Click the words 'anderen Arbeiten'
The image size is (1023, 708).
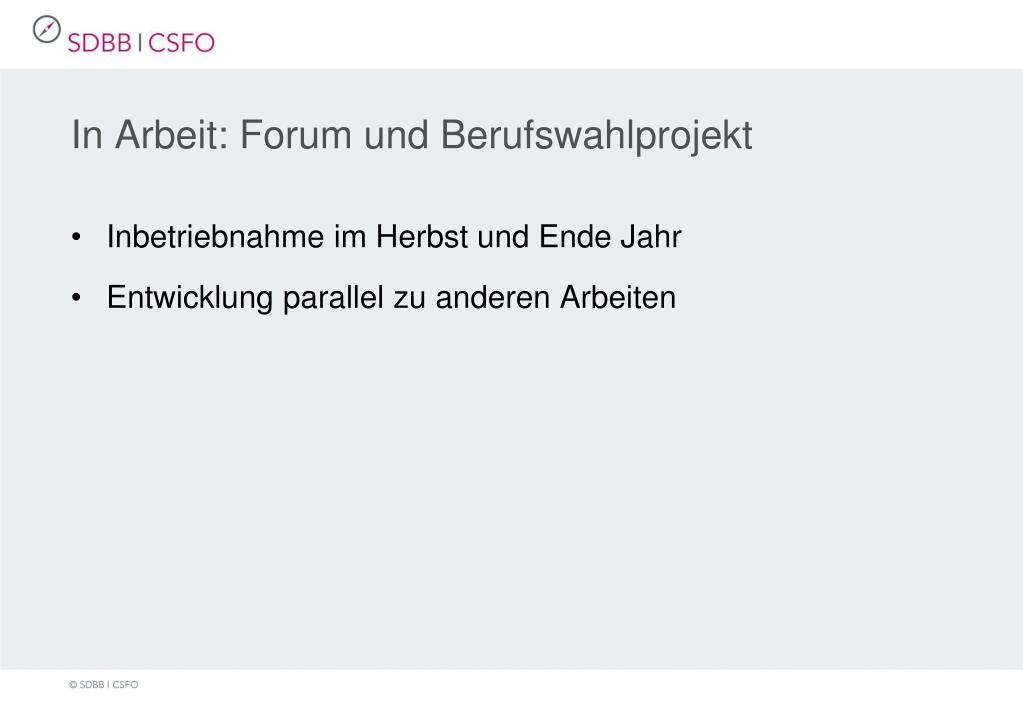555,298
